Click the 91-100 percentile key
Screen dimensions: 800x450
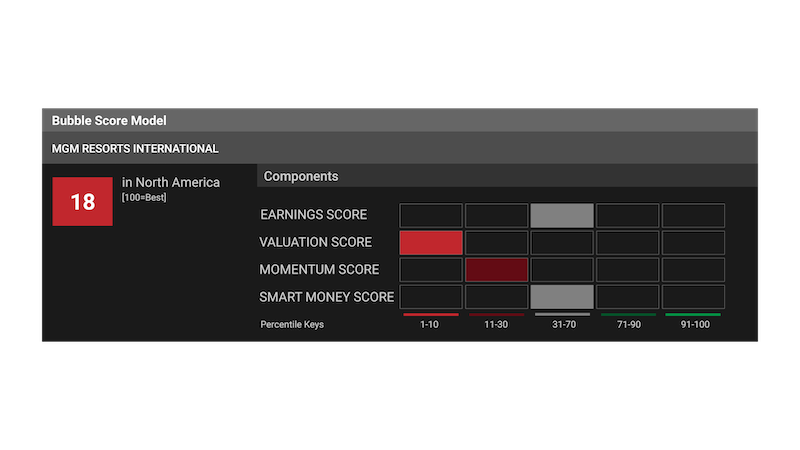tap(695, 324)
